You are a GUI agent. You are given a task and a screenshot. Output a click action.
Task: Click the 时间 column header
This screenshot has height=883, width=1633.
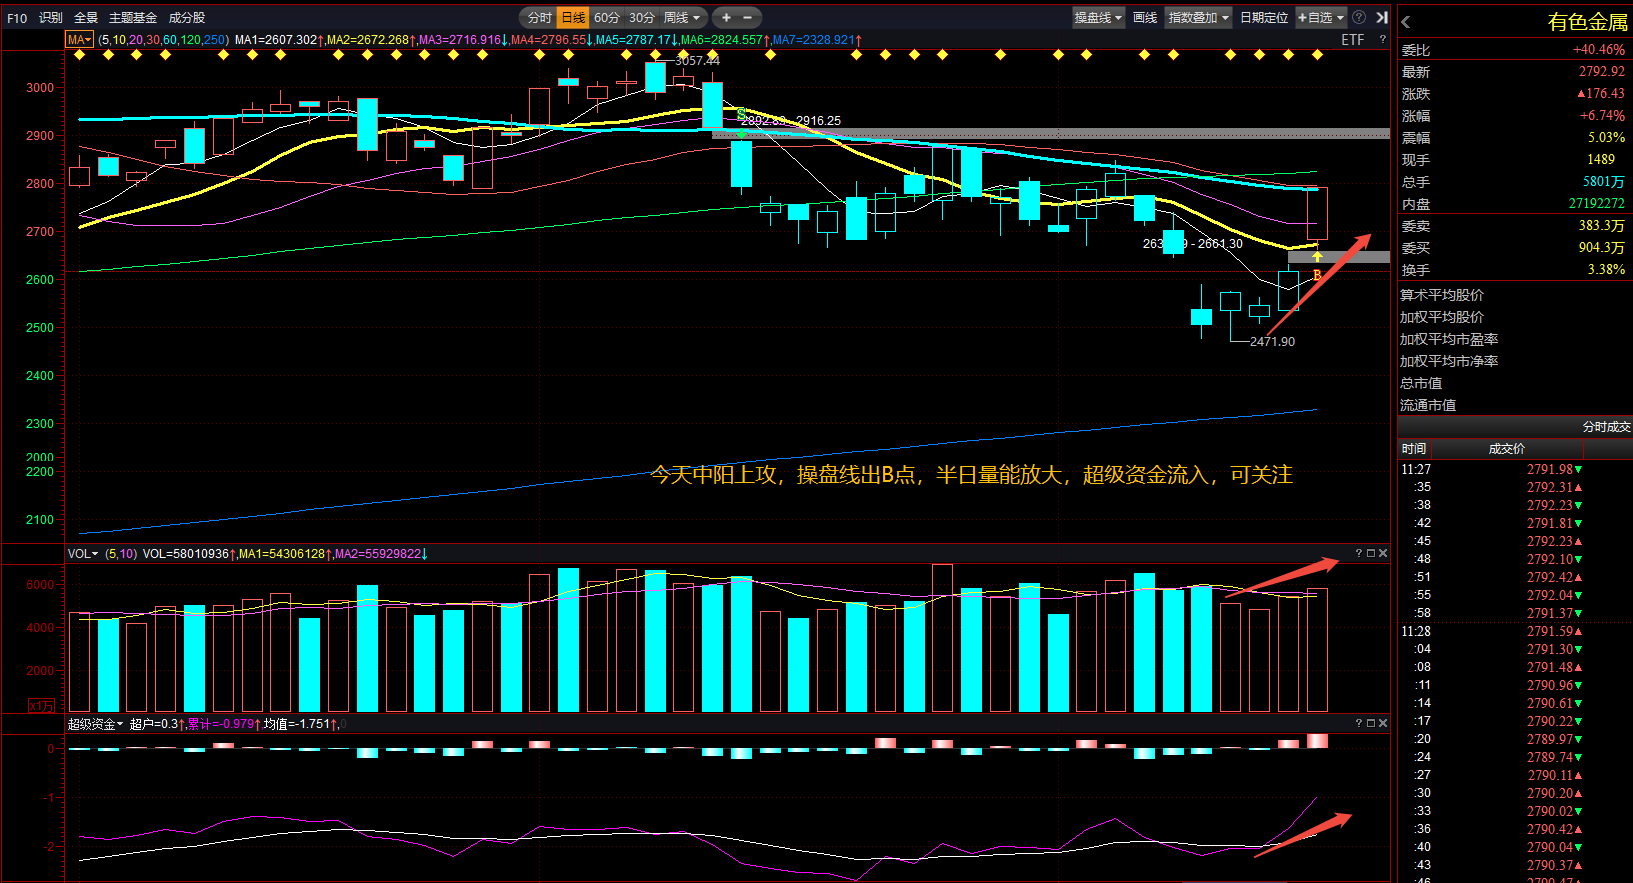click(1414, 449)
